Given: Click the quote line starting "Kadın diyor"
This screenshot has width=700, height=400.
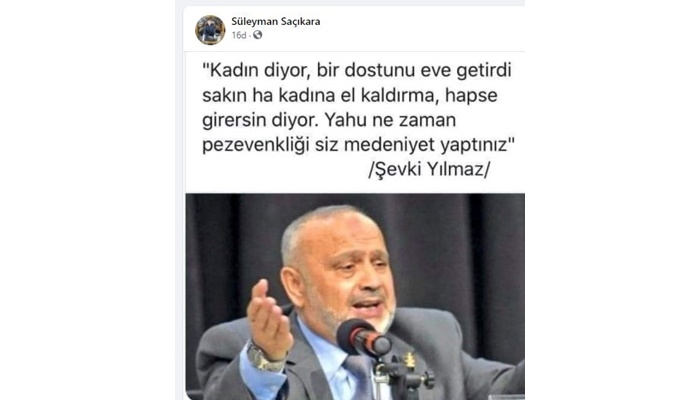Looking at the screenshot, I should click(x=357, y=71).
